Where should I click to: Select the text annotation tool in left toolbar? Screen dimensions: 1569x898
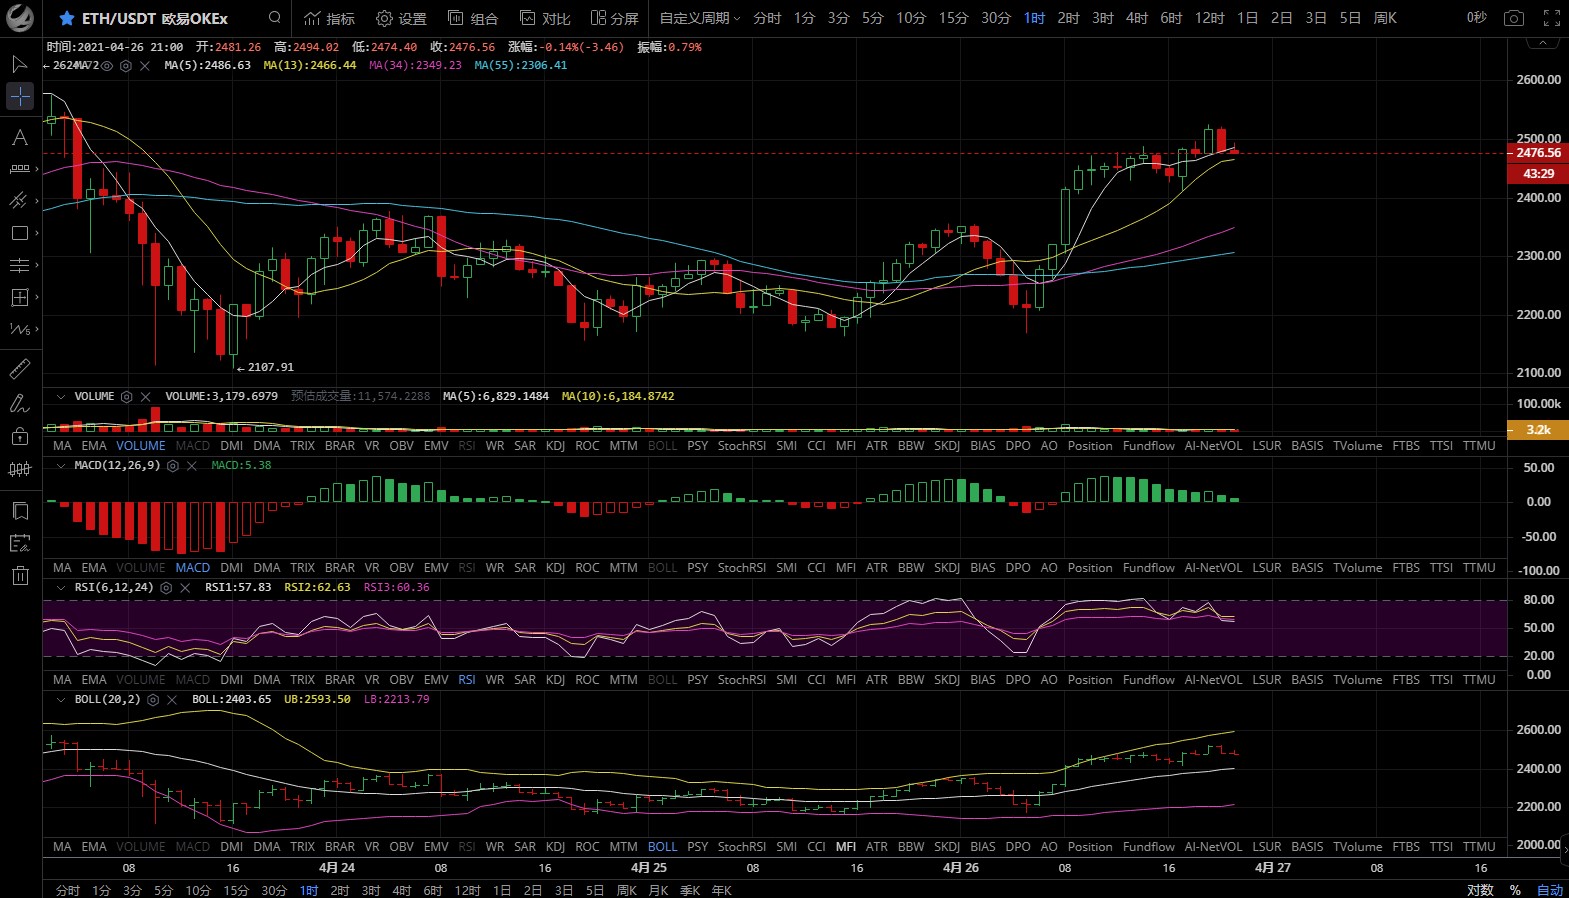point(19,137)
